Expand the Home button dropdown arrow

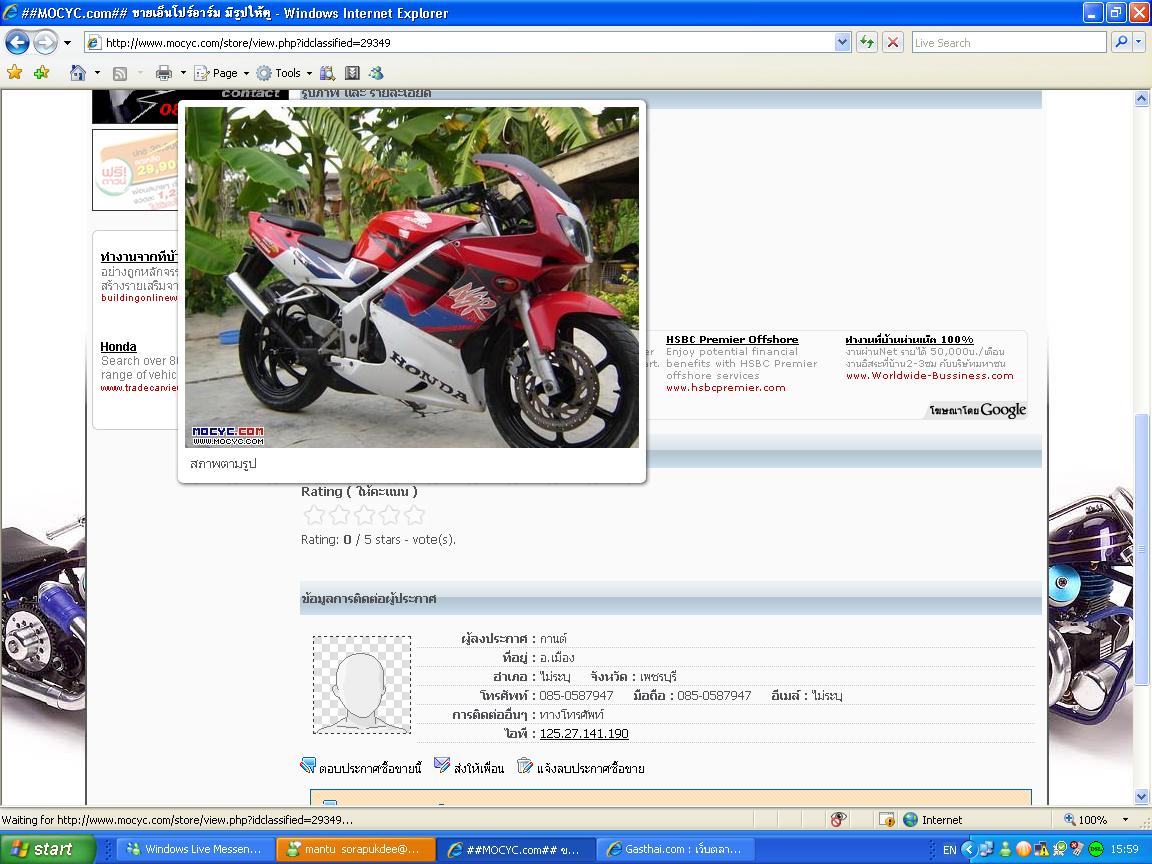pyautogui.click(x=97, y=73)
